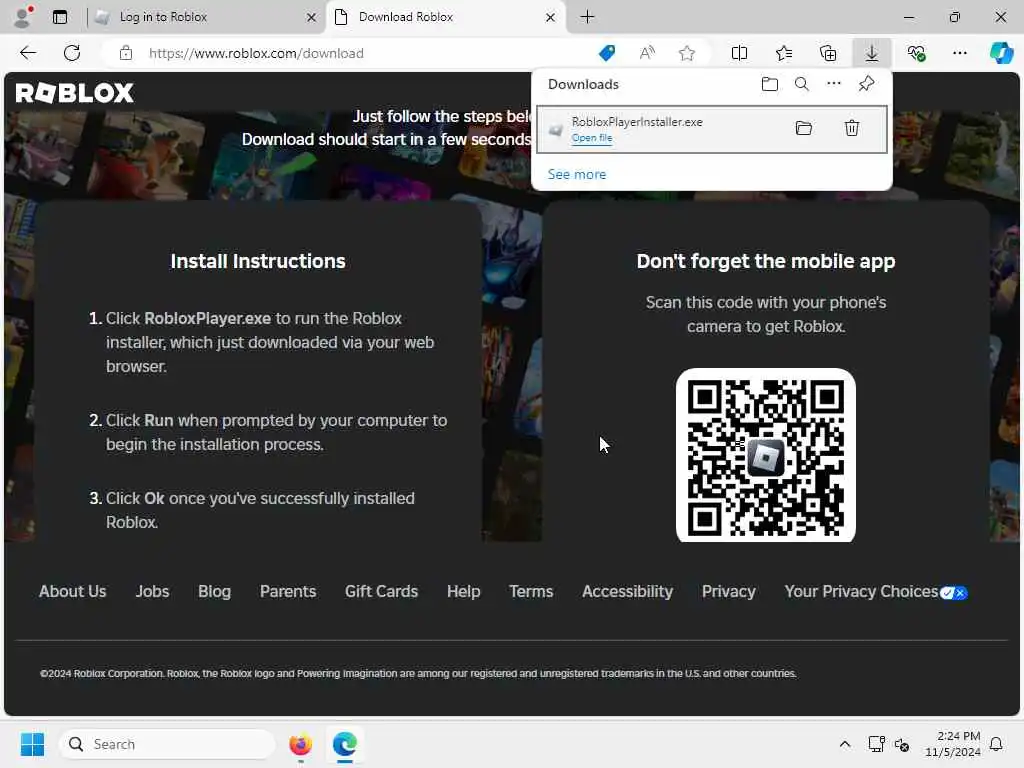Click the address bar URL
Screen dimensions: 1024x768
pyautogui.click(x=256, y=54)
